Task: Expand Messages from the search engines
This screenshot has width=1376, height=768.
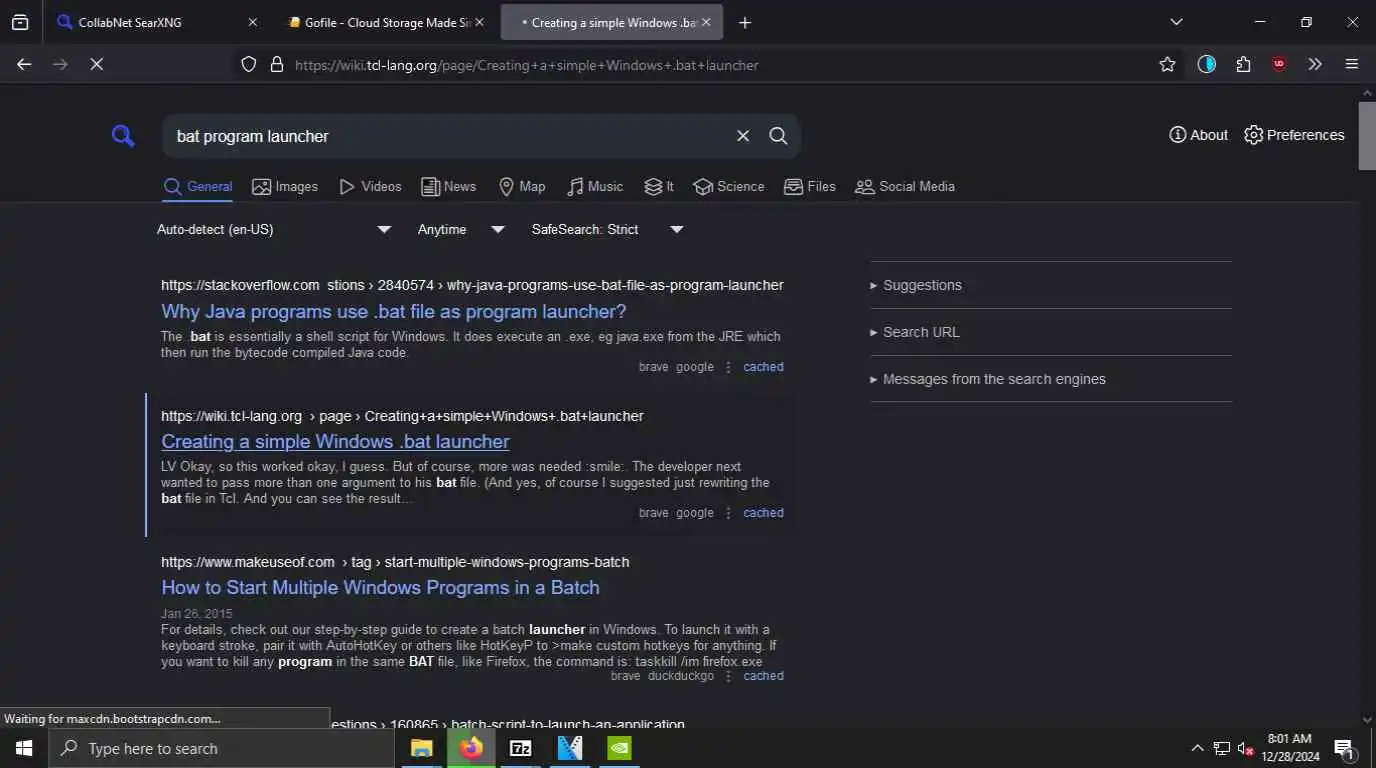Action: point(1051,379)
